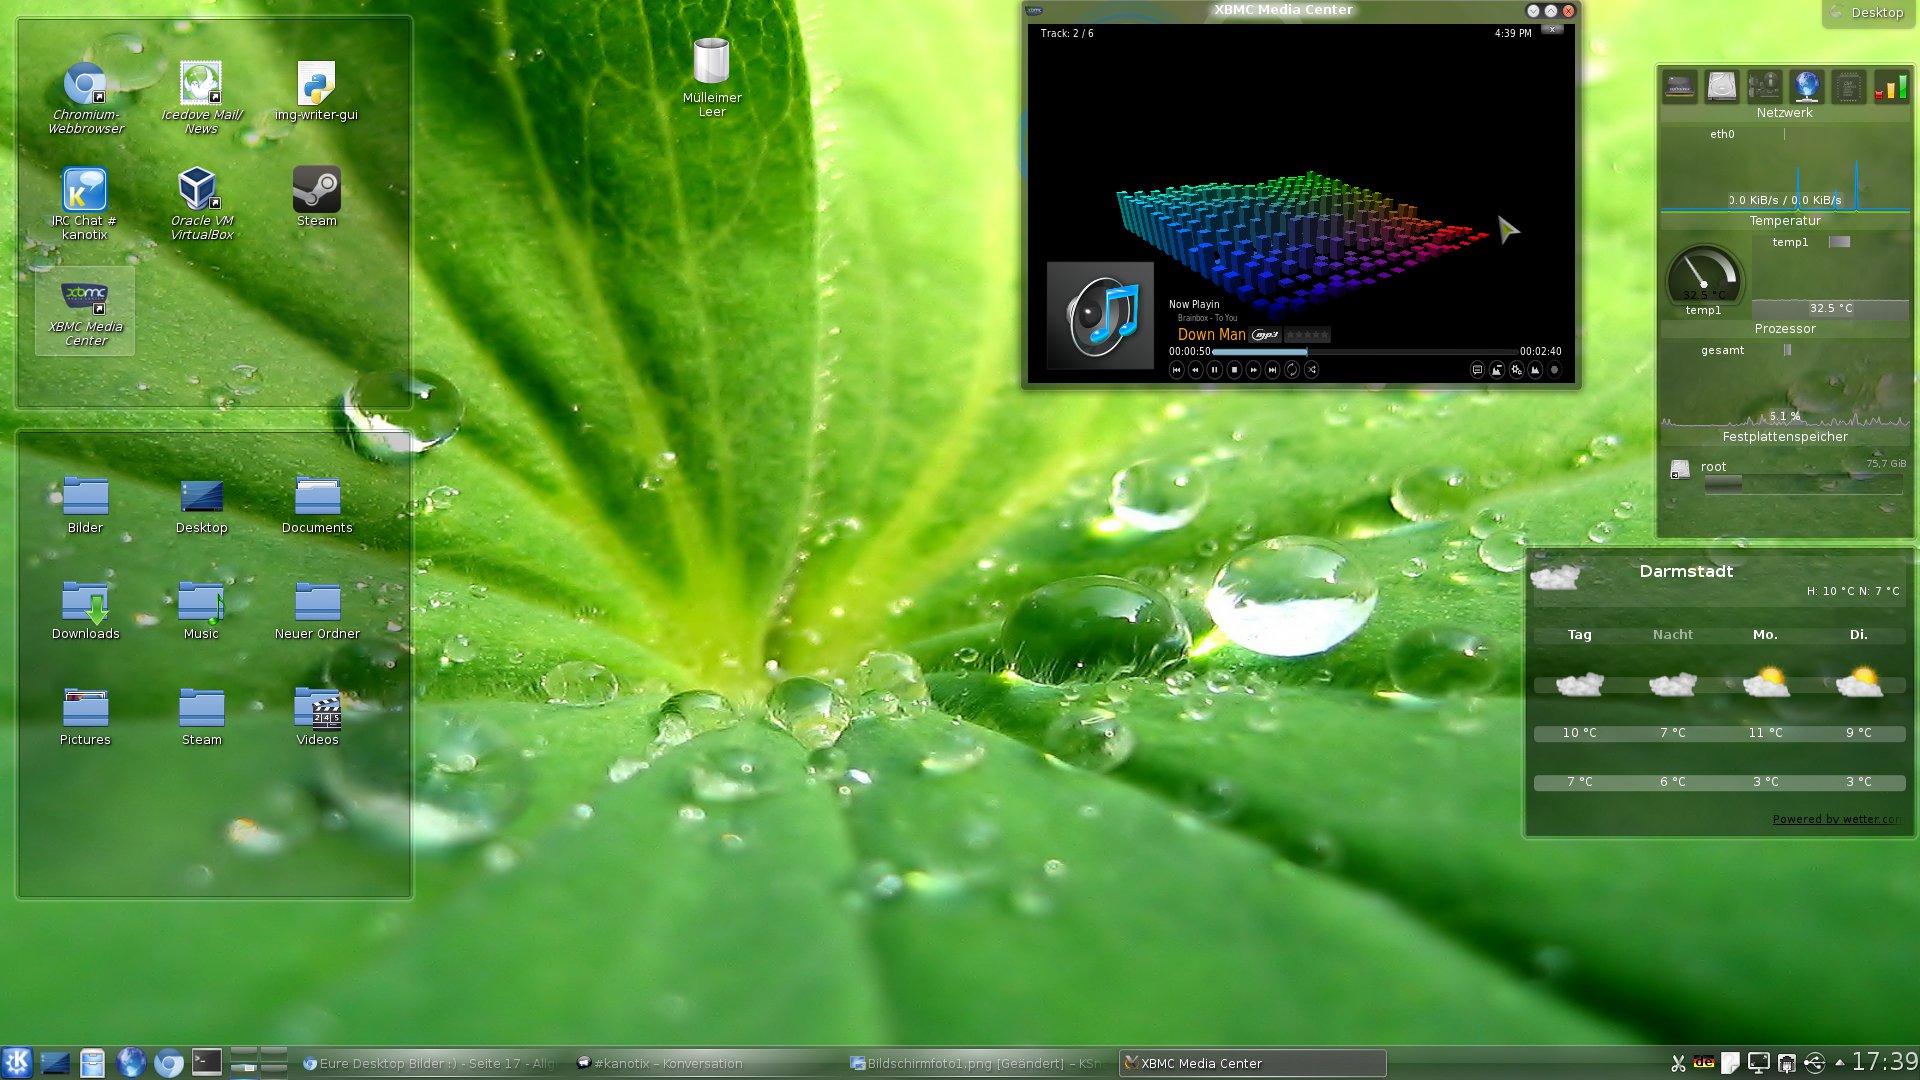Open XBMC audio settings gear icon
This screenshot has height=1080, width=1920.
(x=1516, y=370)
